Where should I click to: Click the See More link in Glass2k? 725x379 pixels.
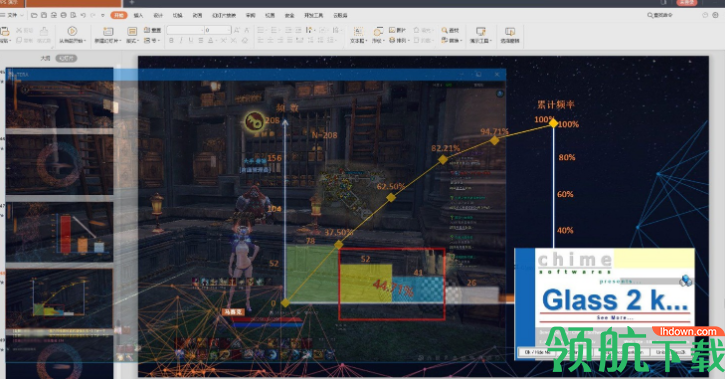click(x=614, y=318)
